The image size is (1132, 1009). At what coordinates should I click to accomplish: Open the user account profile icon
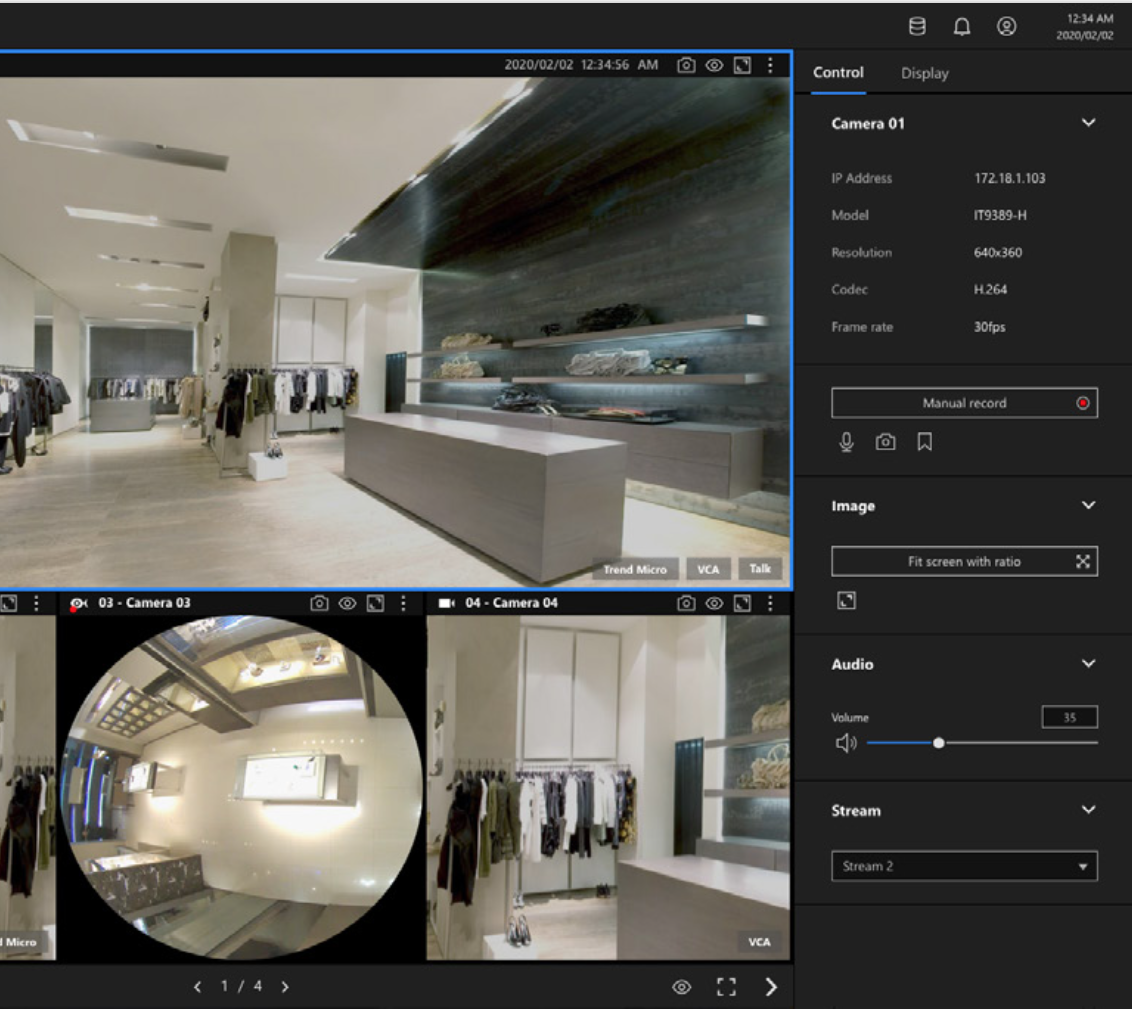[x=1007, y=28]
